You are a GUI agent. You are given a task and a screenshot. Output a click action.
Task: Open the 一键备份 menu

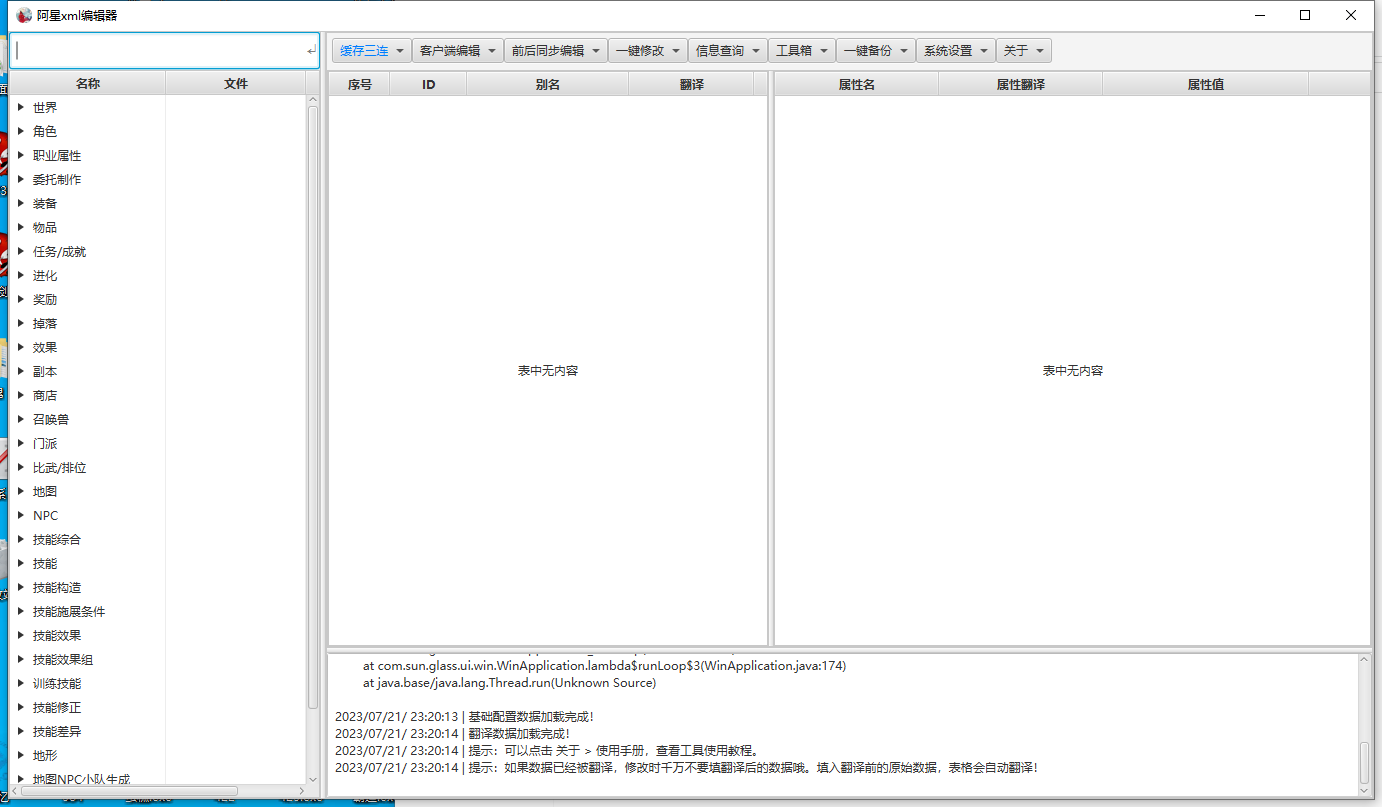tap(875, 51)
